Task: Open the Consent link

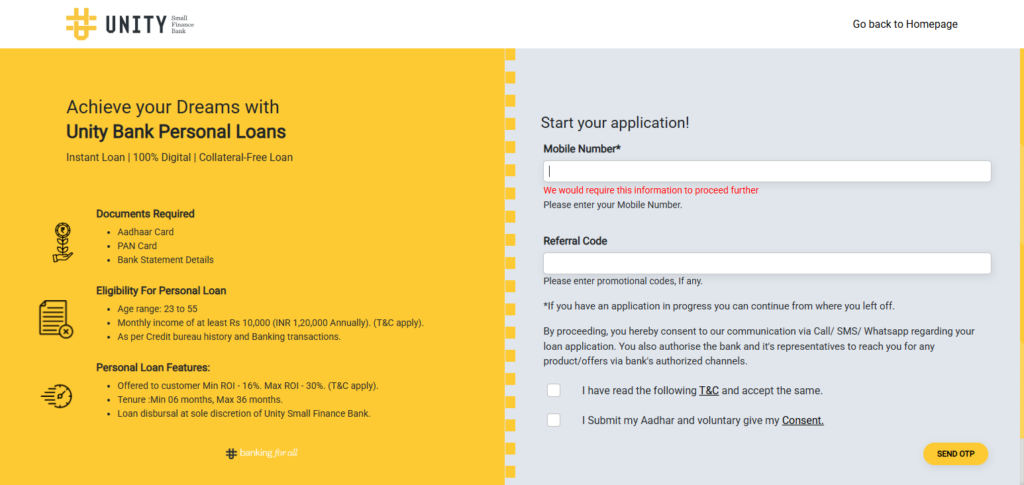Action: point(802,420)
